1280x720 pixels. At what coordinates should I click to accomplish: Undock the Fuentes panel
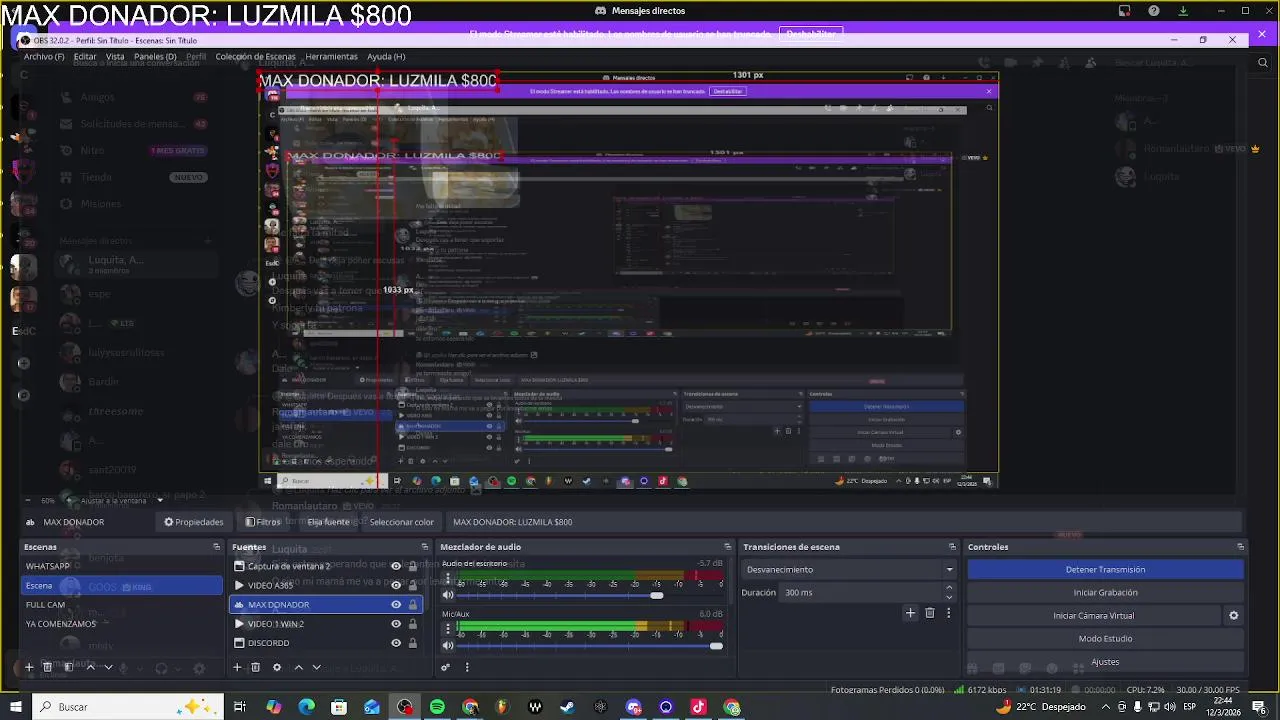(x=424, y=547)
